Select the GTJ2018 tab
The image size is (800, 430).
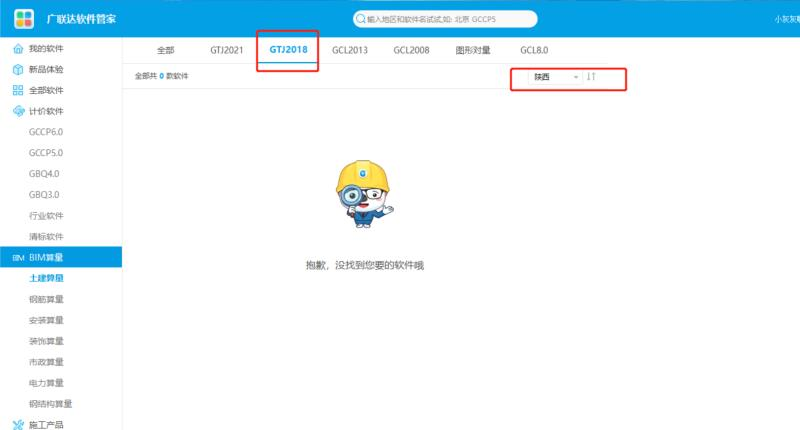288,49
